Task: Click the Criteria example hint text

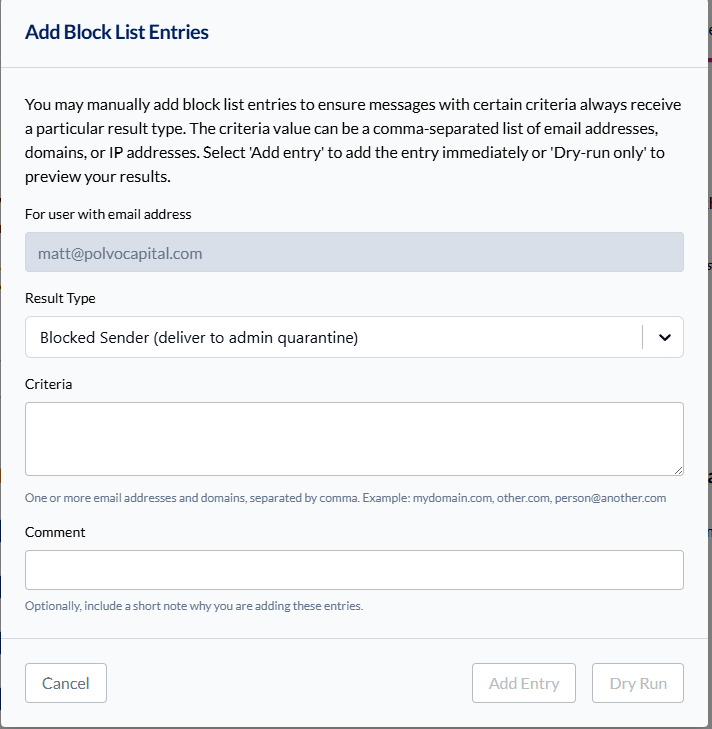Action: click(345, 498)
